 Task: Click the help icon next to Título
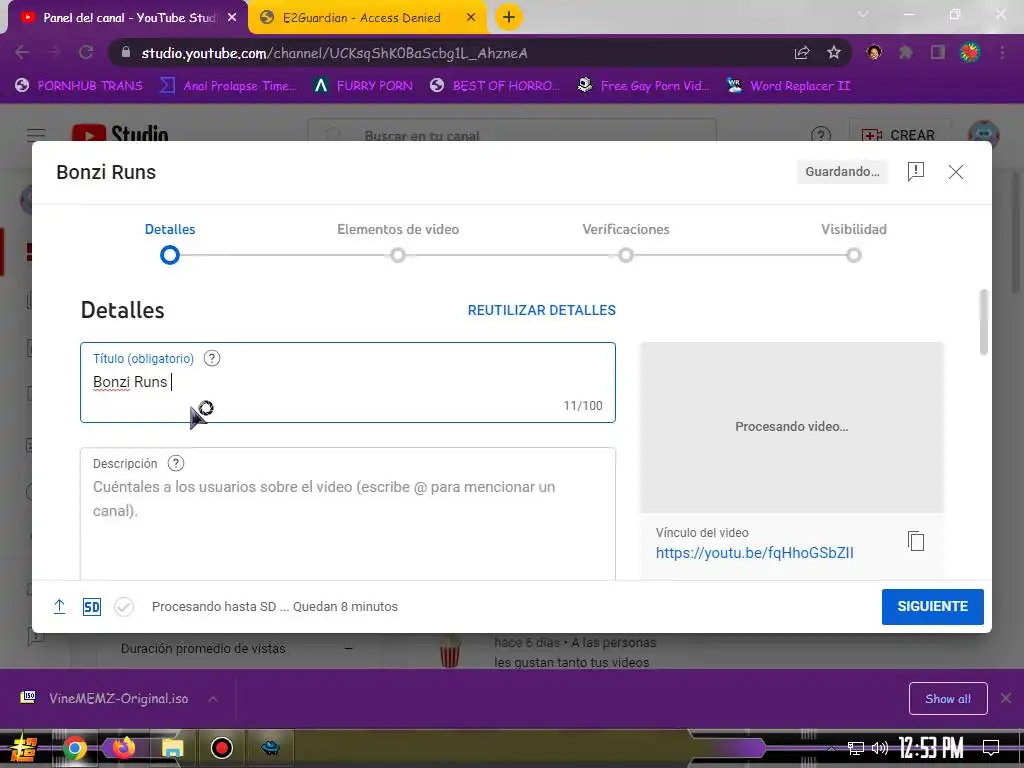(212, 359)
